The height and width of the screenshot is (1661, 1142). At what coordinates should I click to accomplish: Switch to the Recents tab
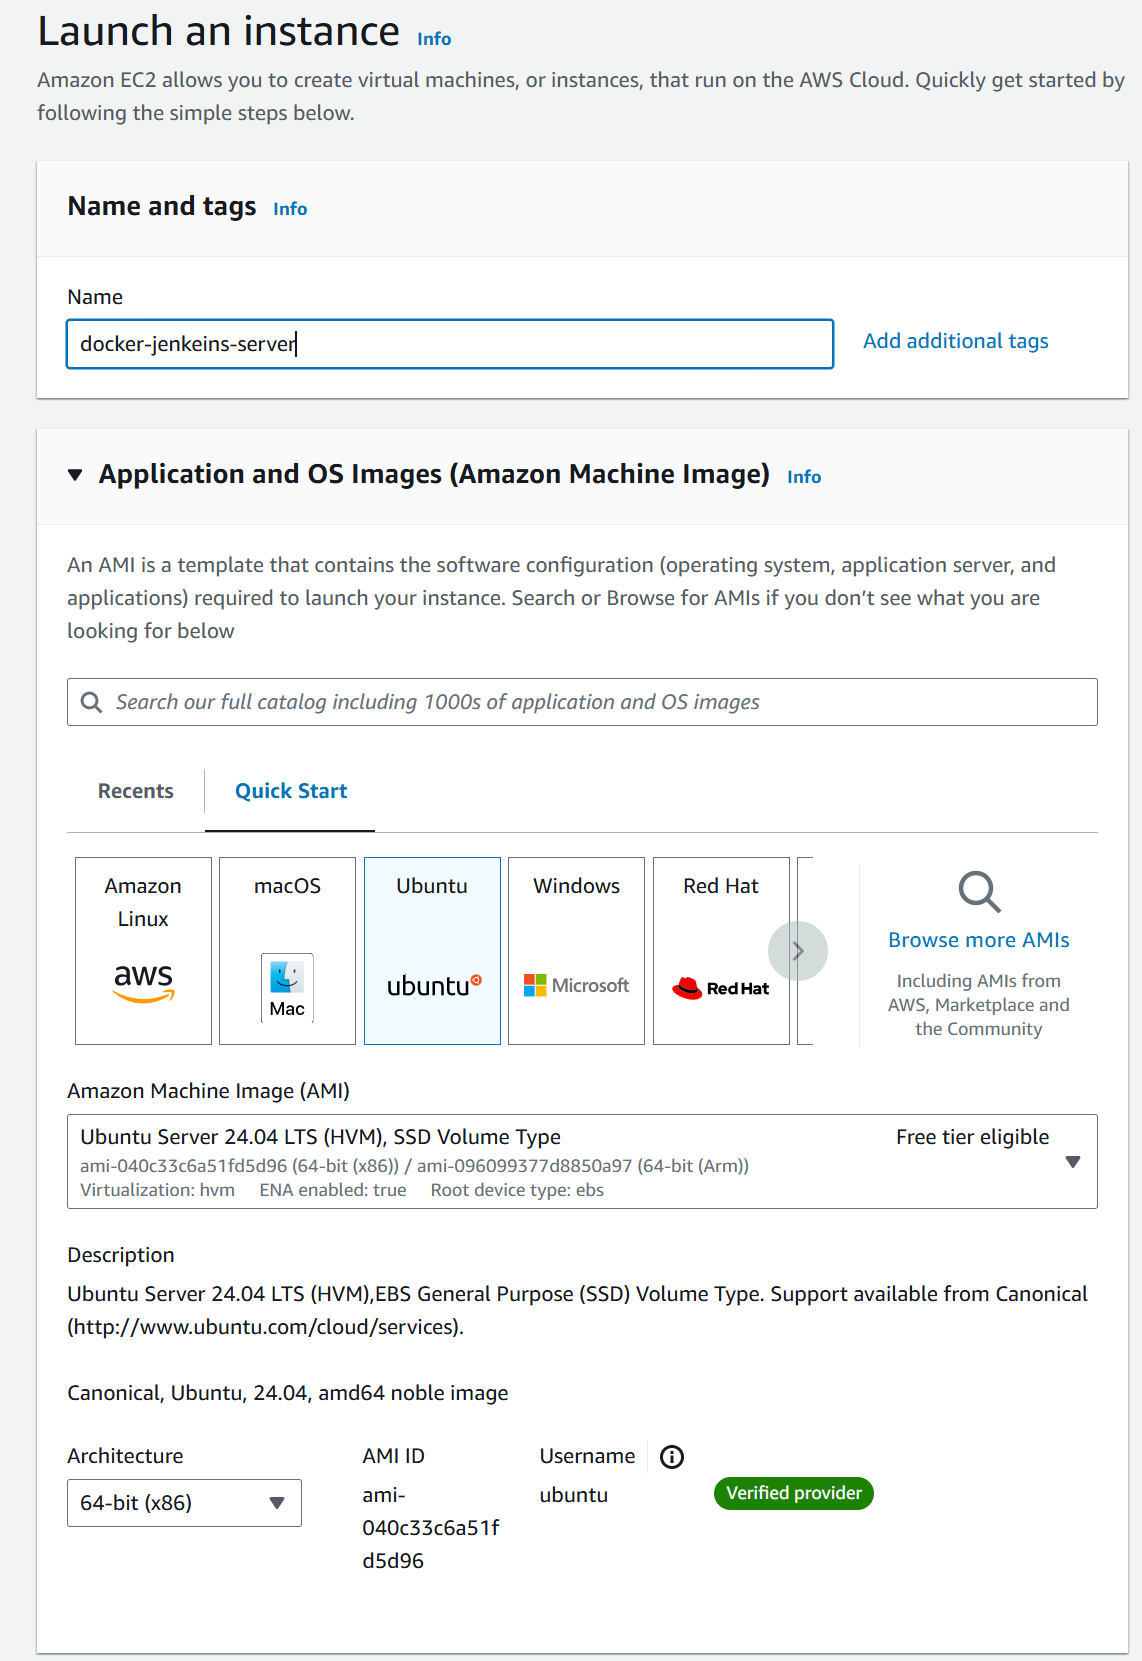pyautogui.click(x=136, y=791)
